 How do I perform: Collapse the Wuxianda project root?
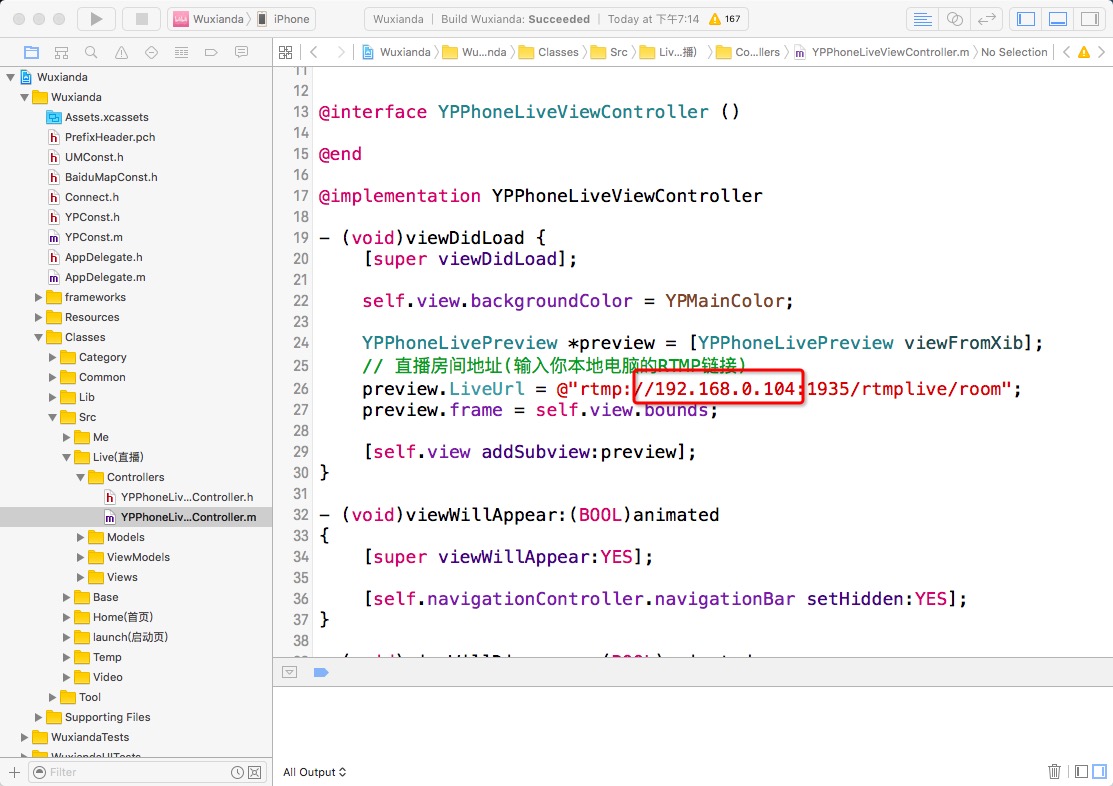10,77
